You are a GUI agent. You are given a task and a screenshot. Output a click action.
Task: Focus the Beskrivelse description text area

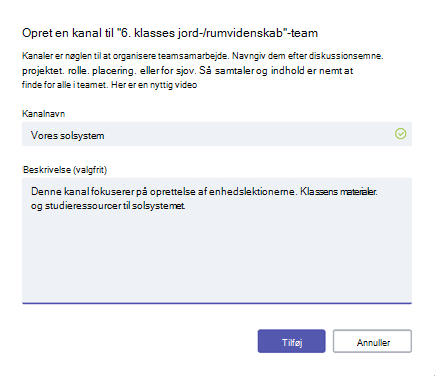click(217, 241)
